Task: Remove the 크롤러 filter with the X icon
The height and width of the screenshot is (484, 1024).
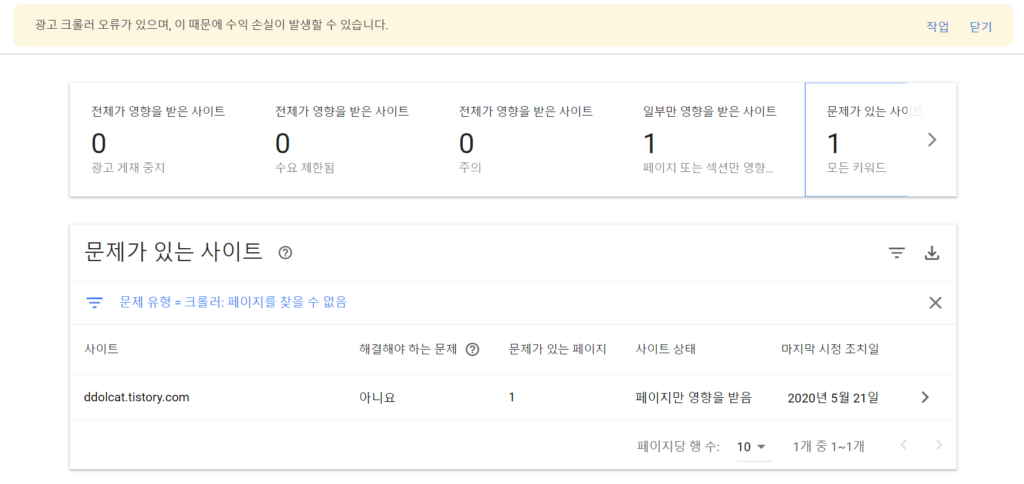Action: pyautogui.click(x=935, y=303)
